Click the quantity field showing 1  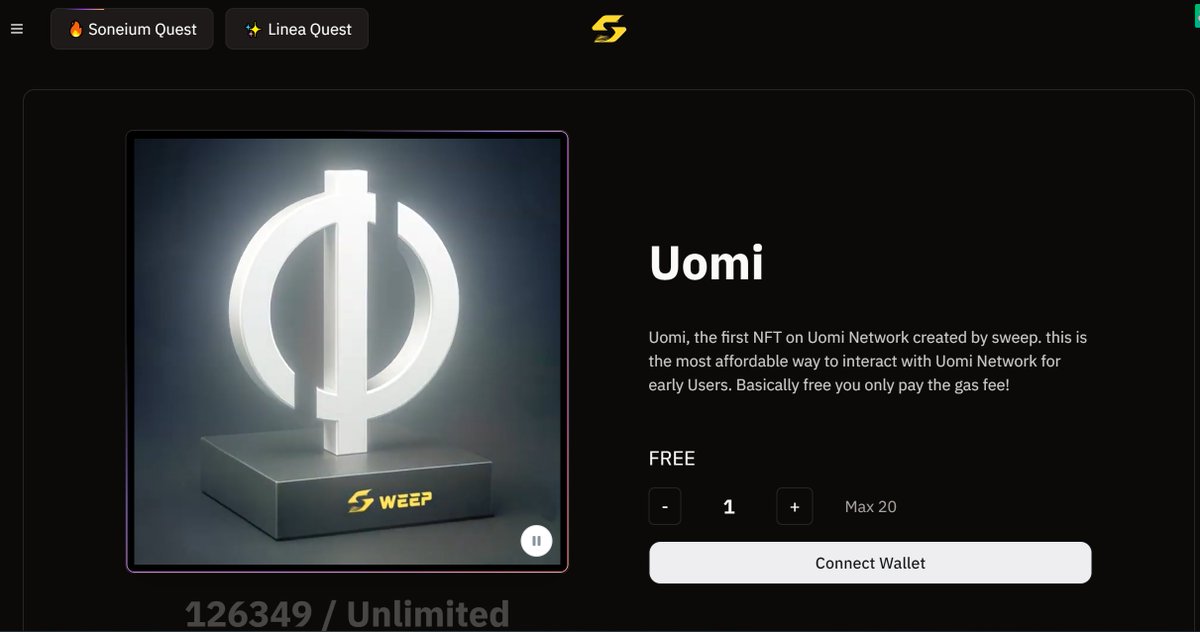(x=729, y=507)
